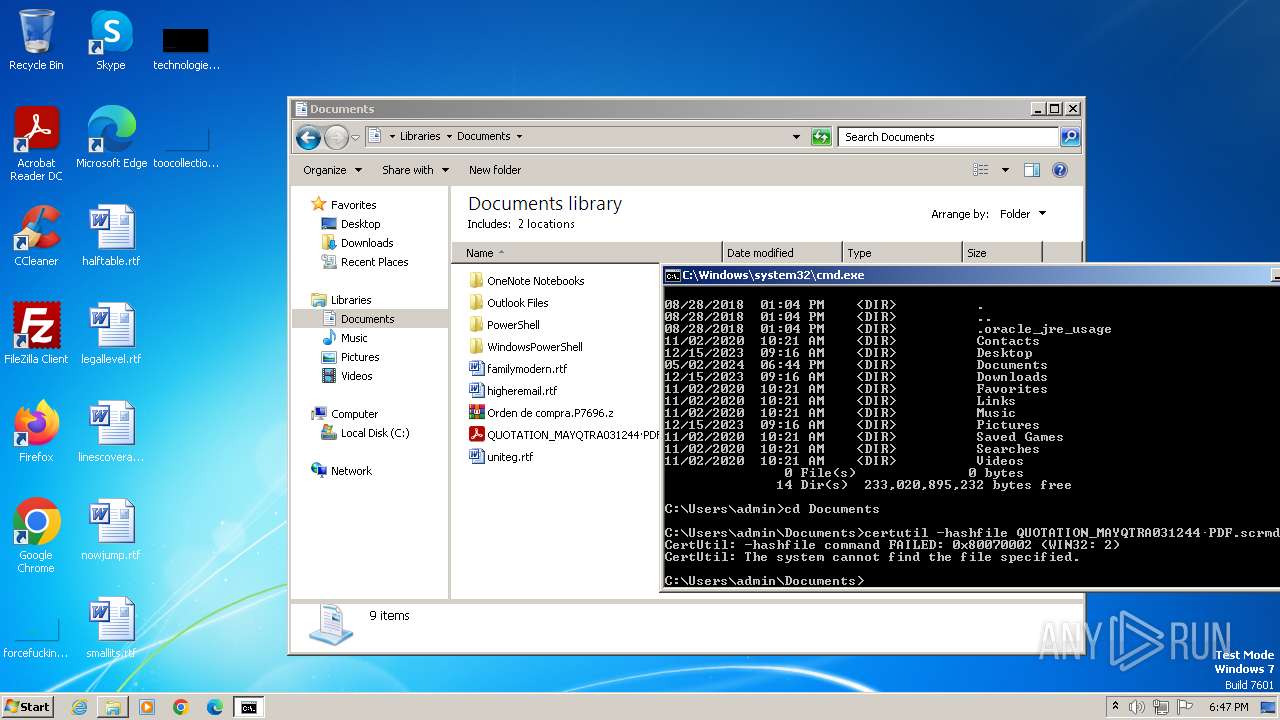This screenshot has height=720, width=1280.
Task: Sort by the Date modified column
Action: coord(782,253)
